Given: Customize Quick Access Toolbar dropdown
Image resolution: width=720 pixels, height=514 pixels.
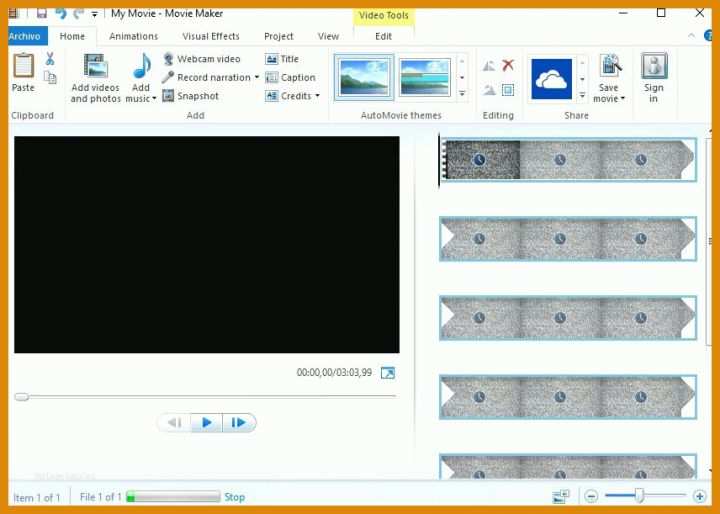Looking at the screenshot, I should pos(94,14).
